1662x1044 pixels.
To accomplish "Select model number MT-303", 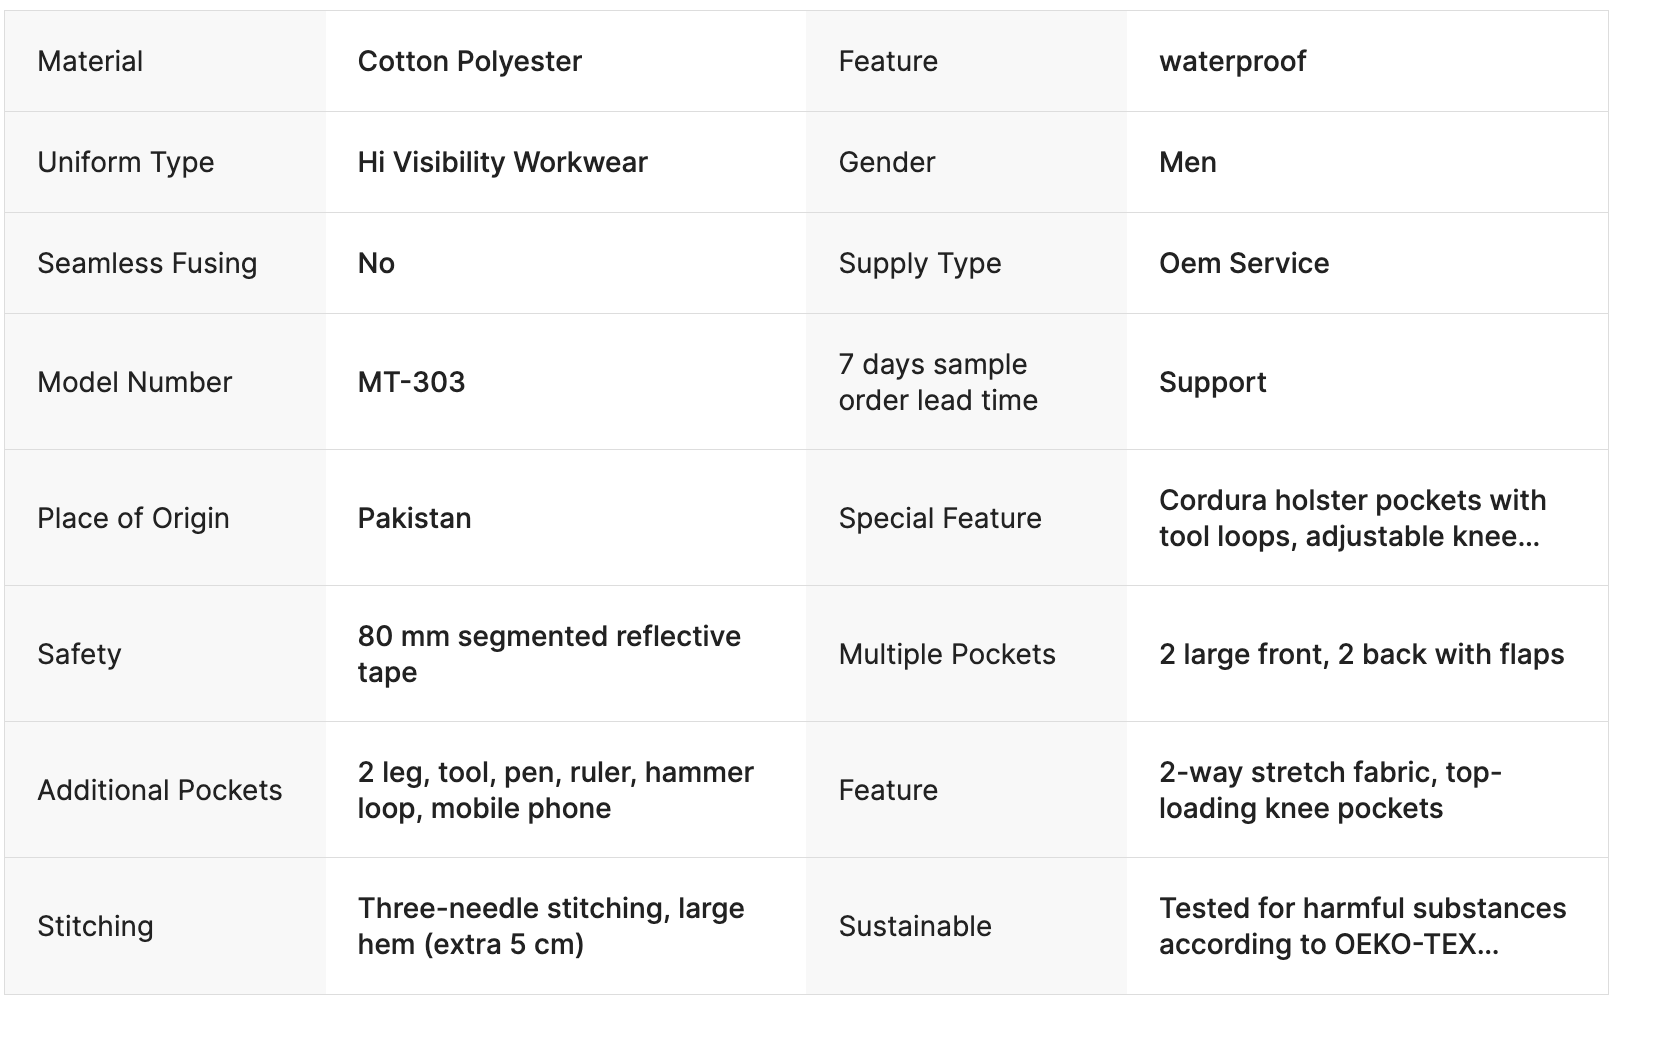I will coord(411,382).
